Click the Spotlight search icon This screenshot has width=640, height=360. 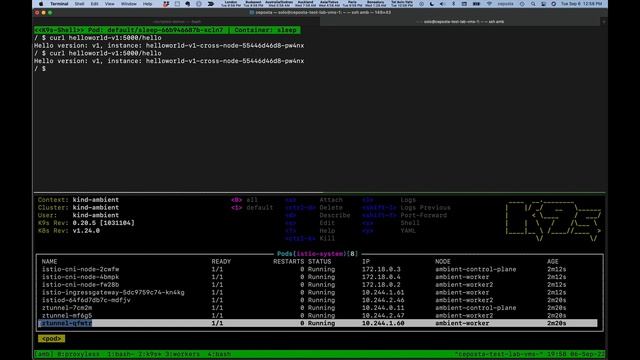(533, 4)
